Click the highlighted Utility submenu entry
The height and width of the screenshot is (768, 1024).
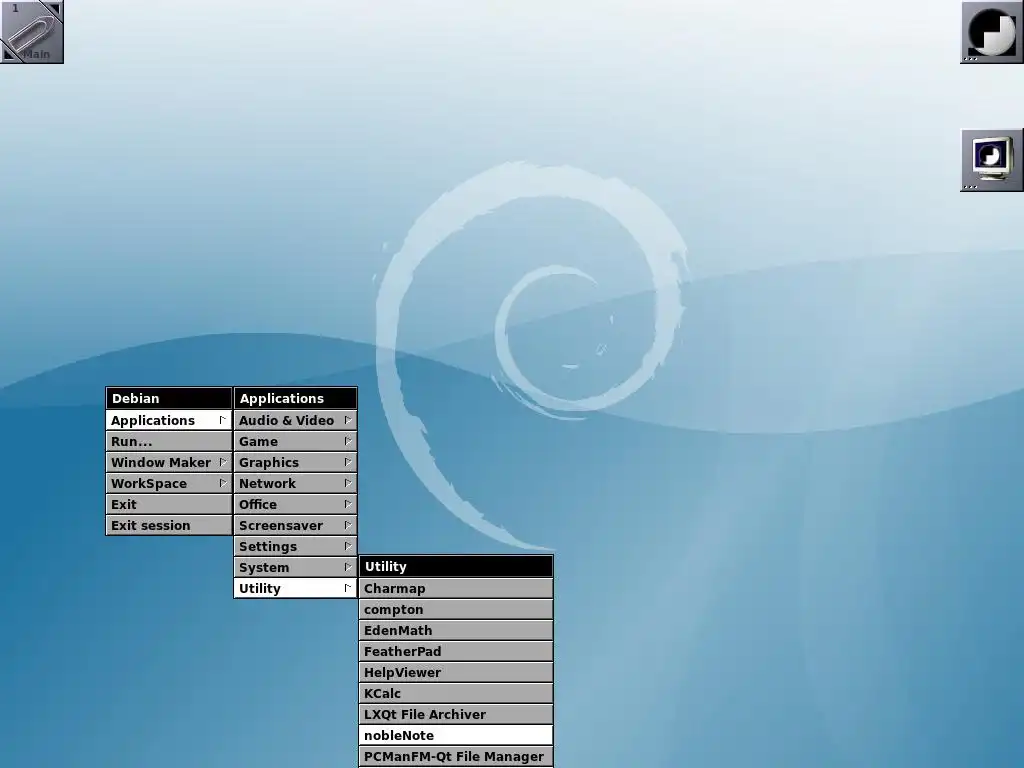pos(295,588)
